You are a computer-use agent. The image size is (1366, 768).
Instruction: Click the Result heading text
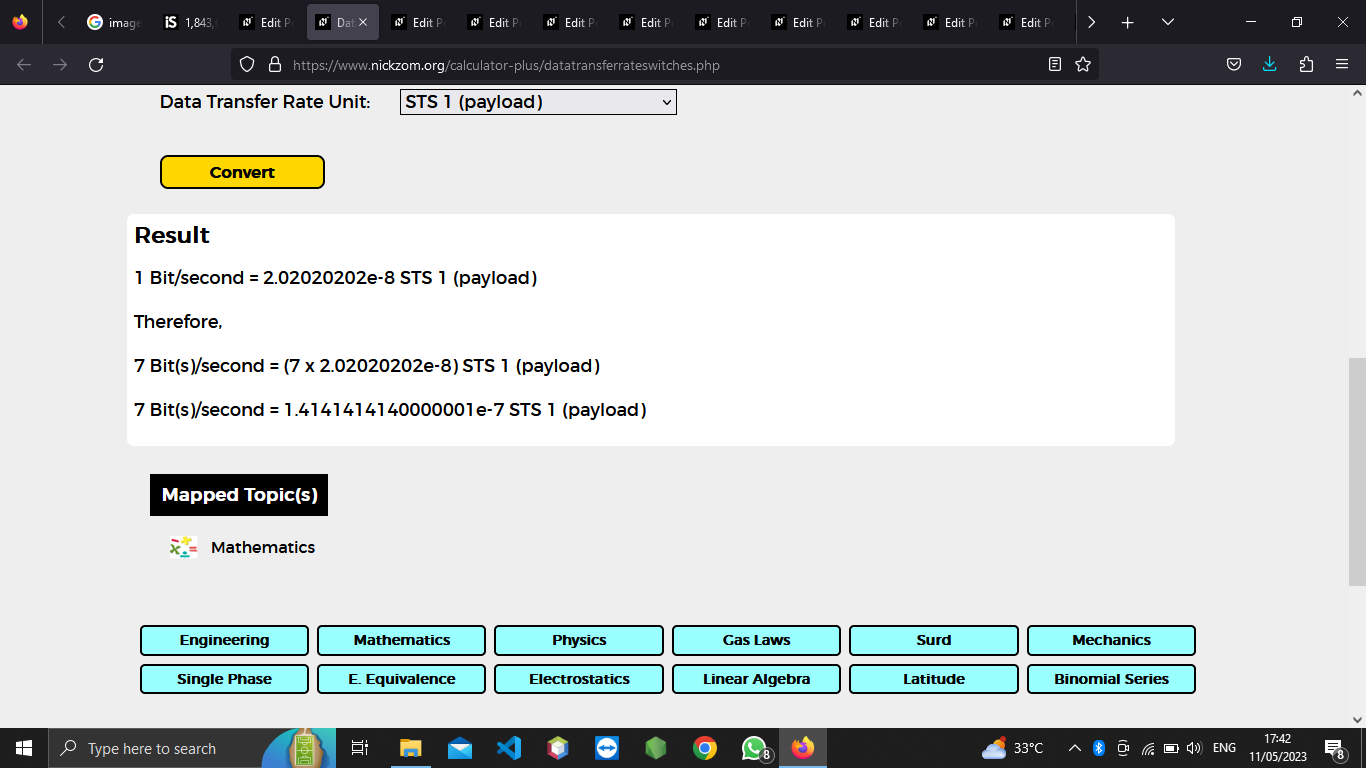click(172, 235)
